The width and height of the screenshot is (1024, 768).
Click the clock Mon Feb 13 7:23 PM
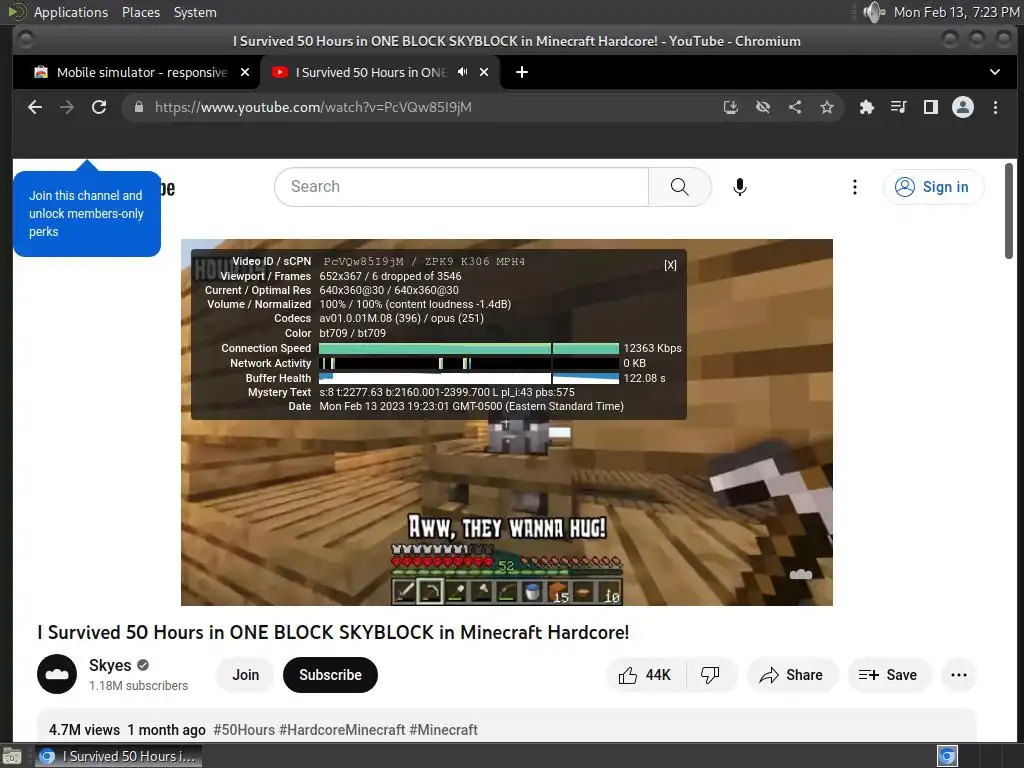click(x=956, y=12)
